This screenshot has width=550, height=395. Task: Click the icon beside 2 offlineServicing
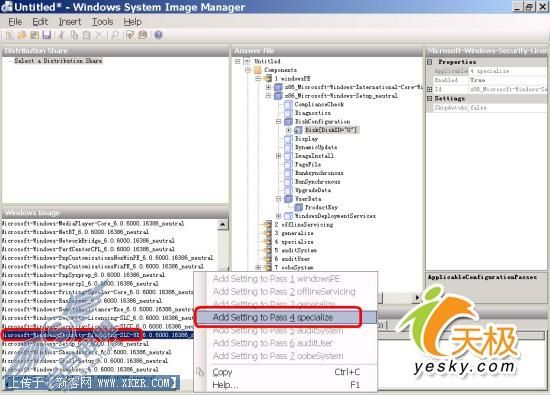(268, 225)
